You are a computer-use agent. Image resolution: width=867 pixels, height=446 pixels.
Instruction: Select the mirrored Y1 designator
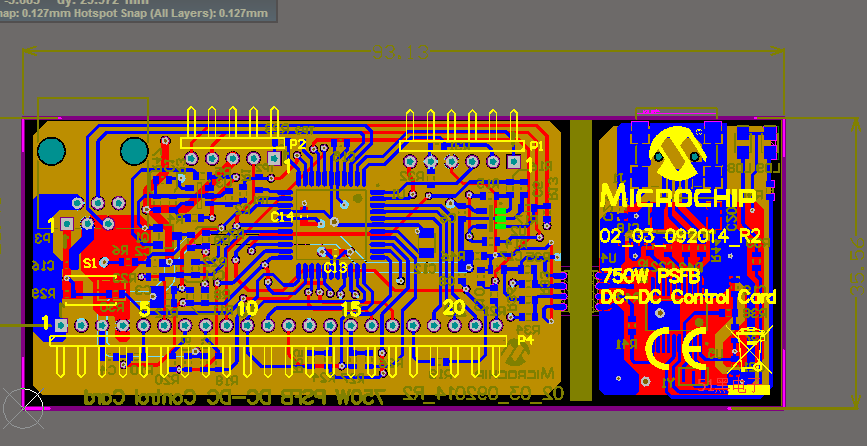point(669,382)
